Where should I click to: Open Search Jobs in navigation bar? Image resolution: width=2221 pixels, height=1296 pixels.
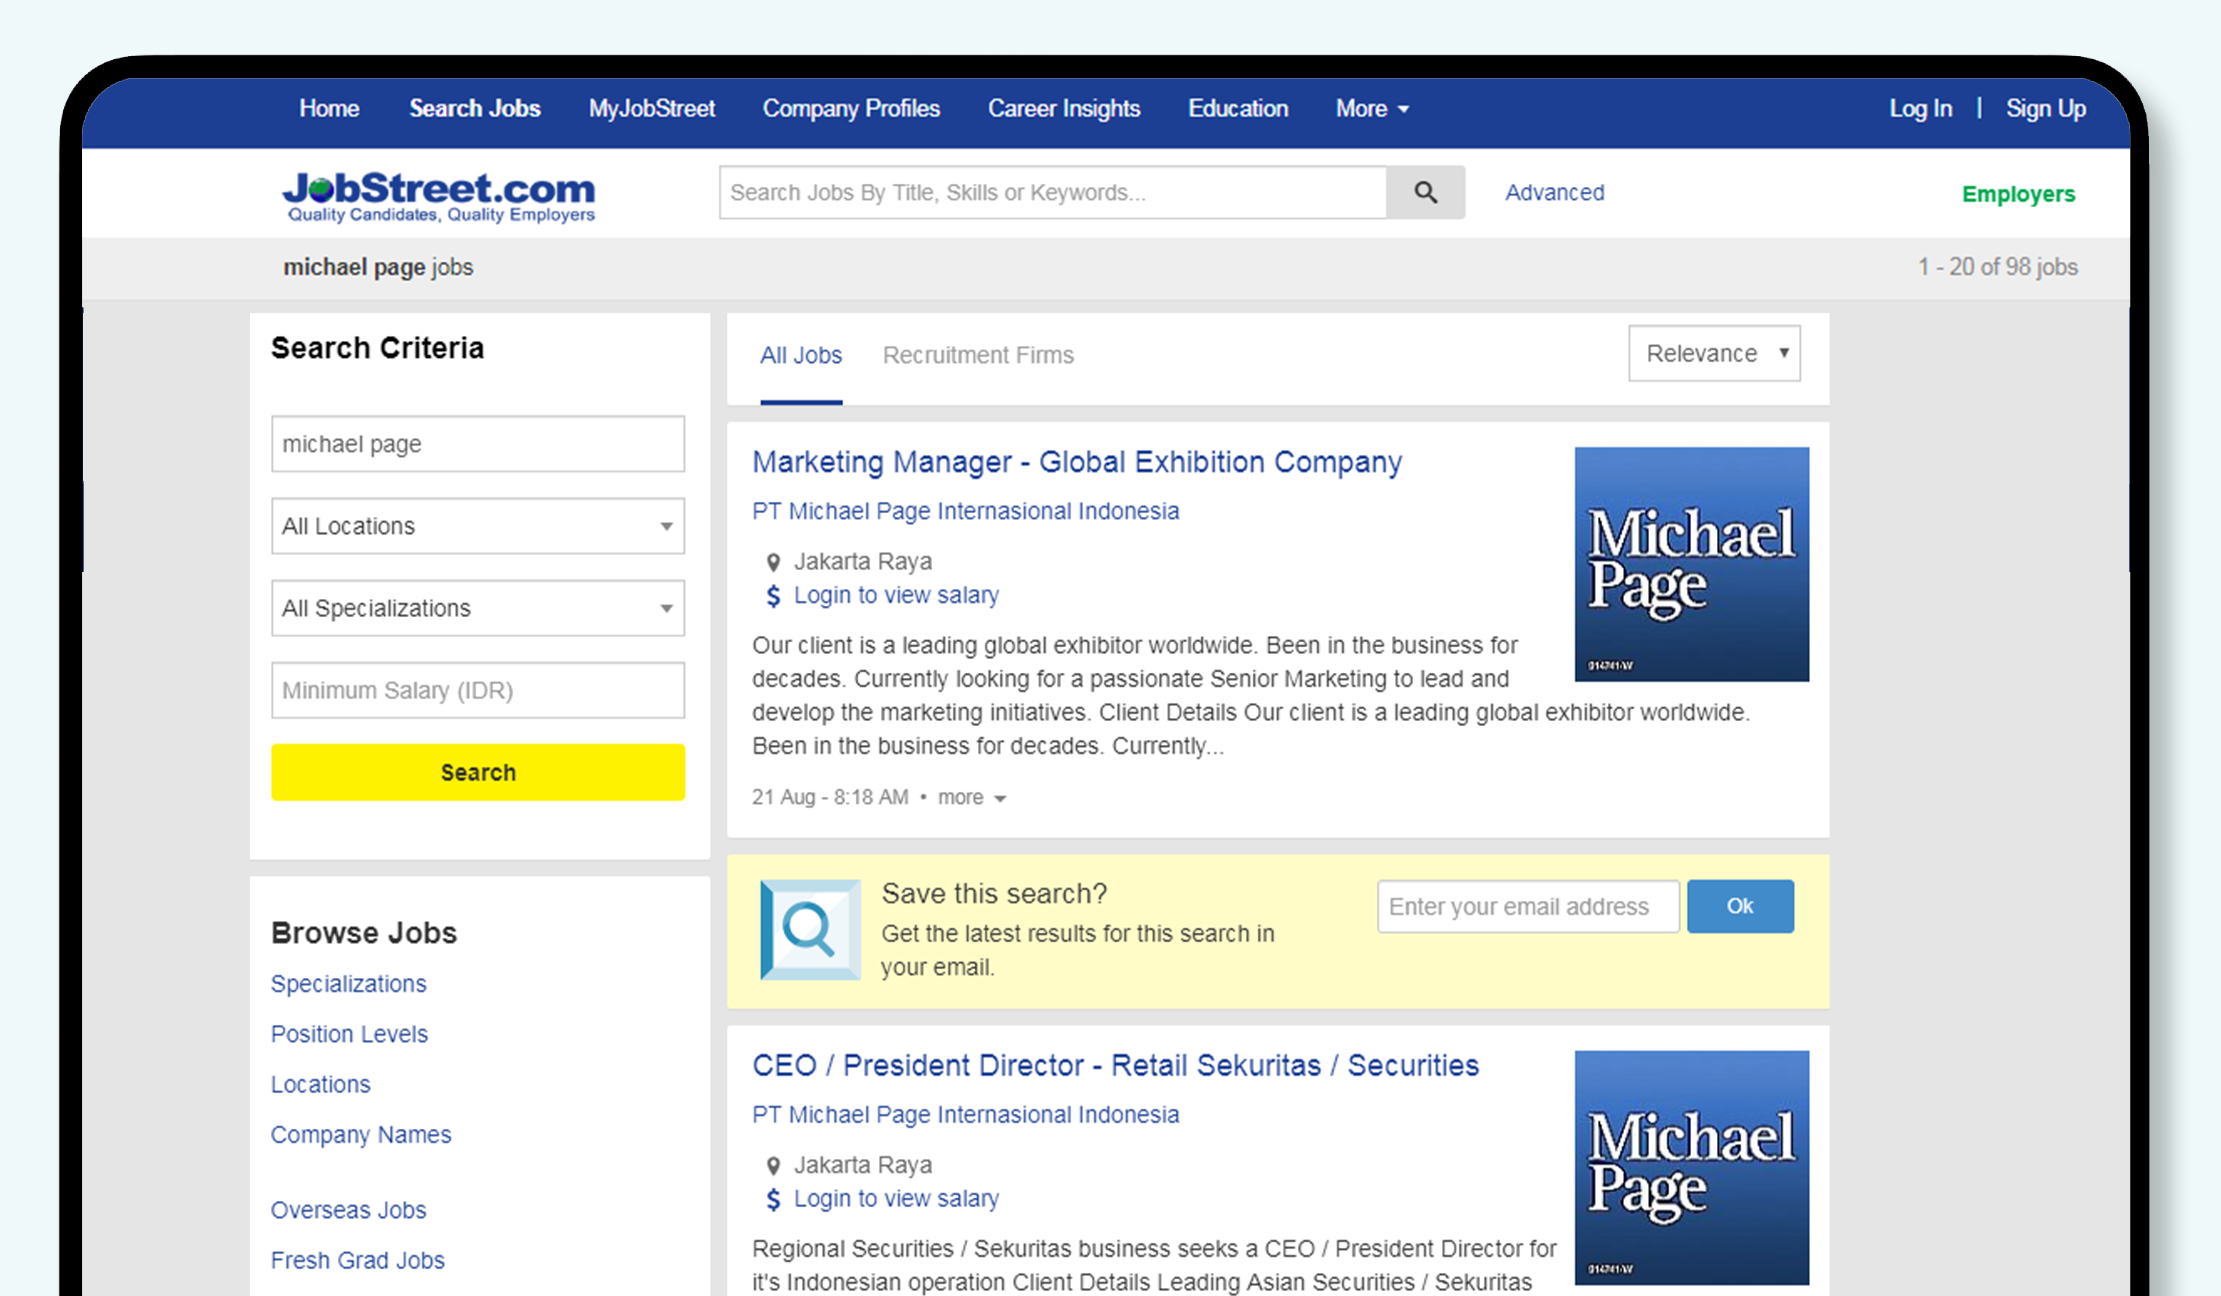pos(474,108)
